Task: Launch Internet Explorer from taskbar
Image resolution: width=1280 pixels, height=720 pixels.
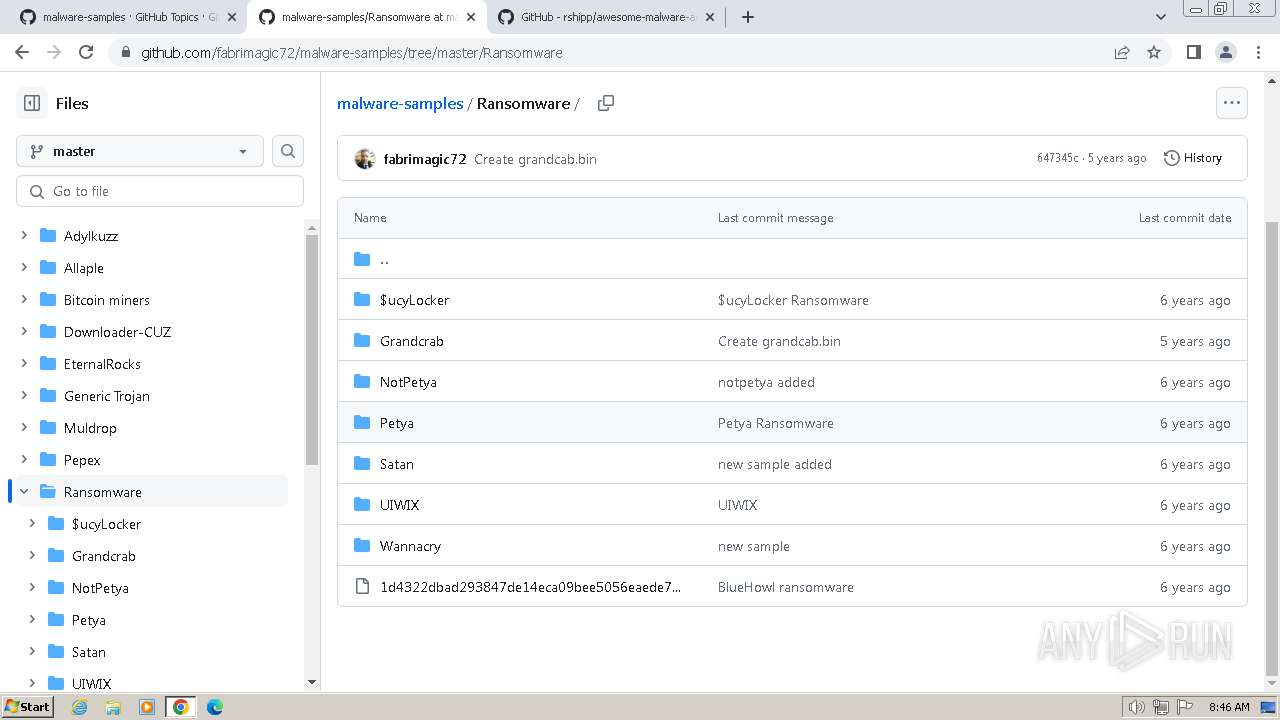Action: tap(79, 707)
